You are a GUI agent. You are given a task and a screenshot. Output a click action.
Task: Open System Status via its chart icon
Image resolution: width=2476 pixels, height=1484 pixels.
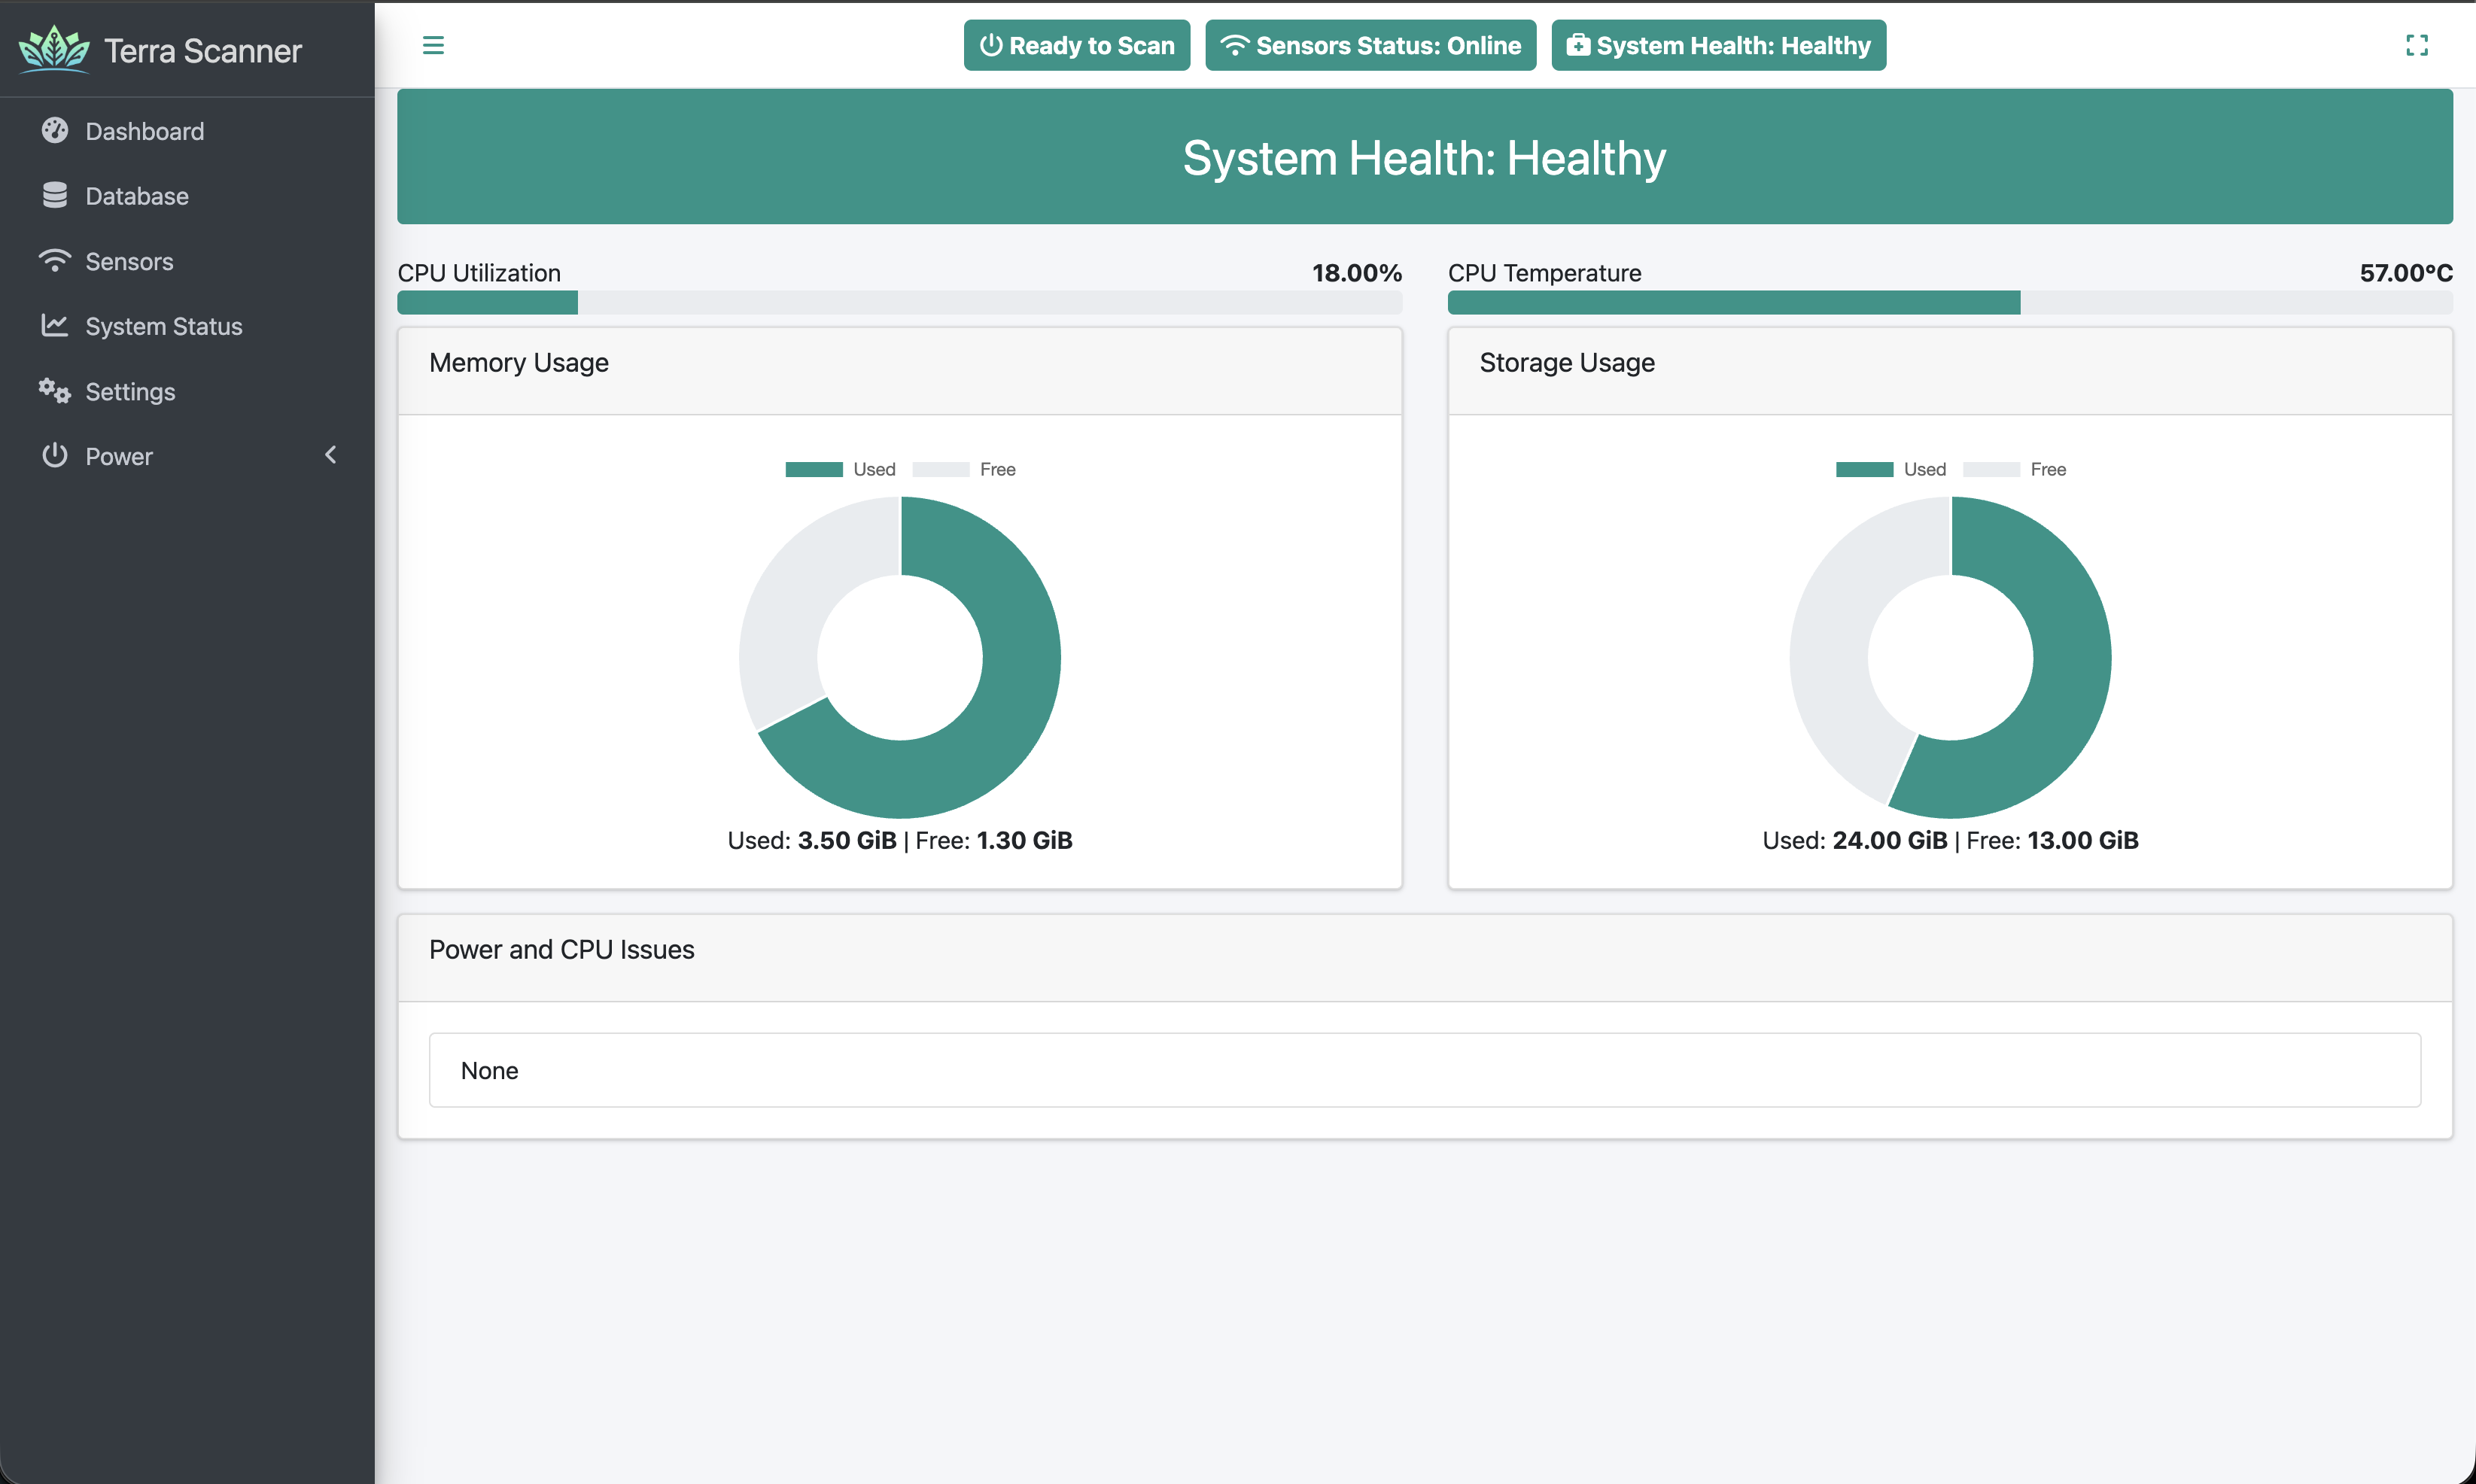[55, 325]
